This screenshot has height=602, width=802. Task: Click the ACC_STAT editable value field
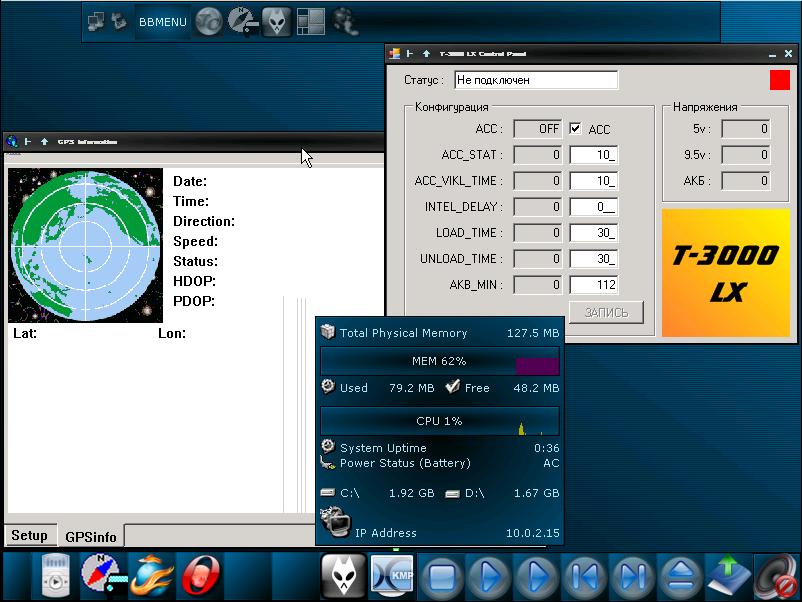point(594,155)
